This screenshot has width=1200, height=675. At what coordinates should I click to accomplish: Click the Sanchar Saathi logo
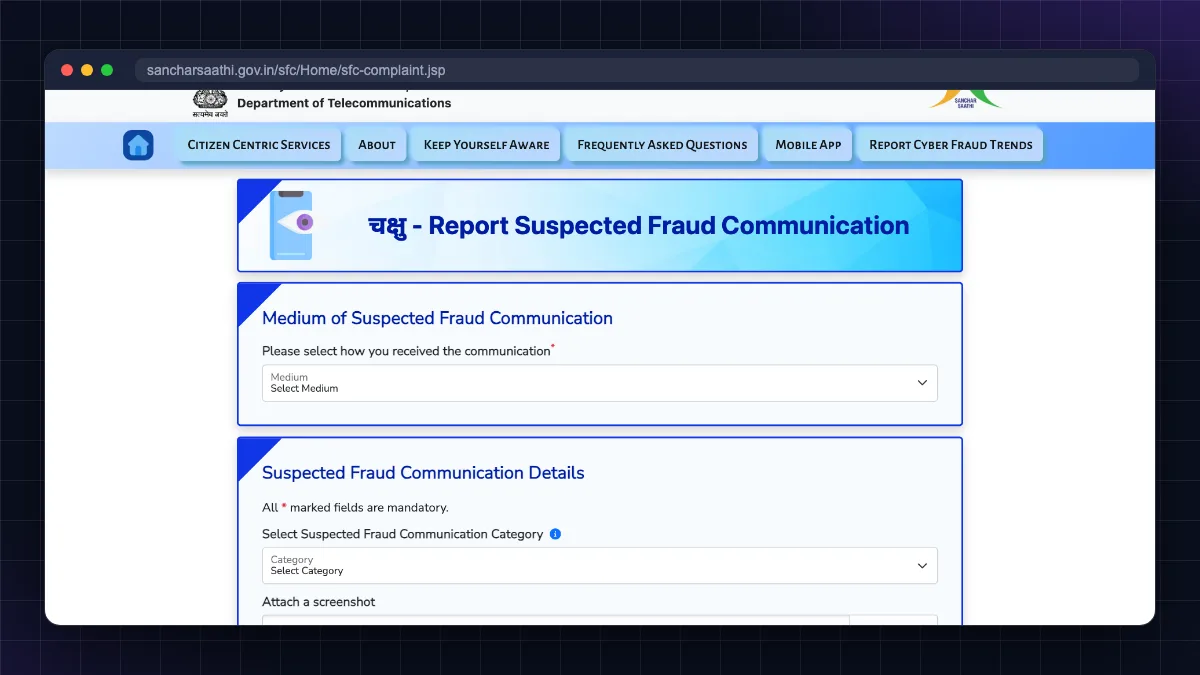tap(964, 98)
